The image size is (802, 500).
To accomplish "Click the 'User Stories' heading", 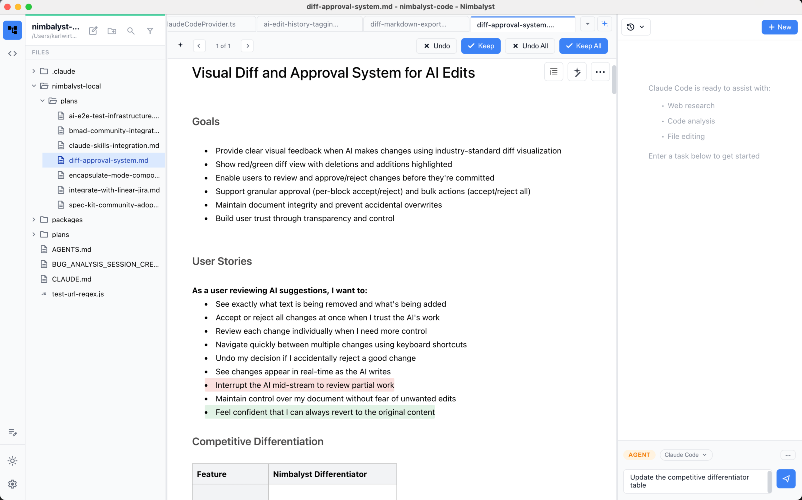I will click(222, 261).
